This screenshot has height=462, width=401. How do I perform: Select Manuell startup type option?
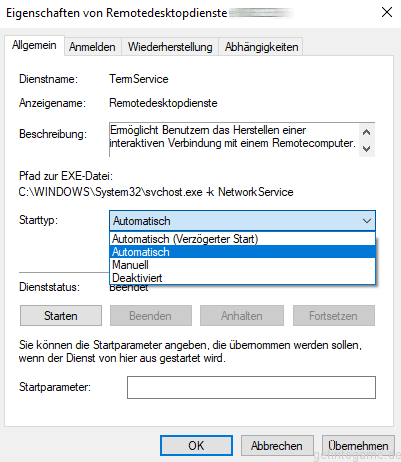[242, 265]
